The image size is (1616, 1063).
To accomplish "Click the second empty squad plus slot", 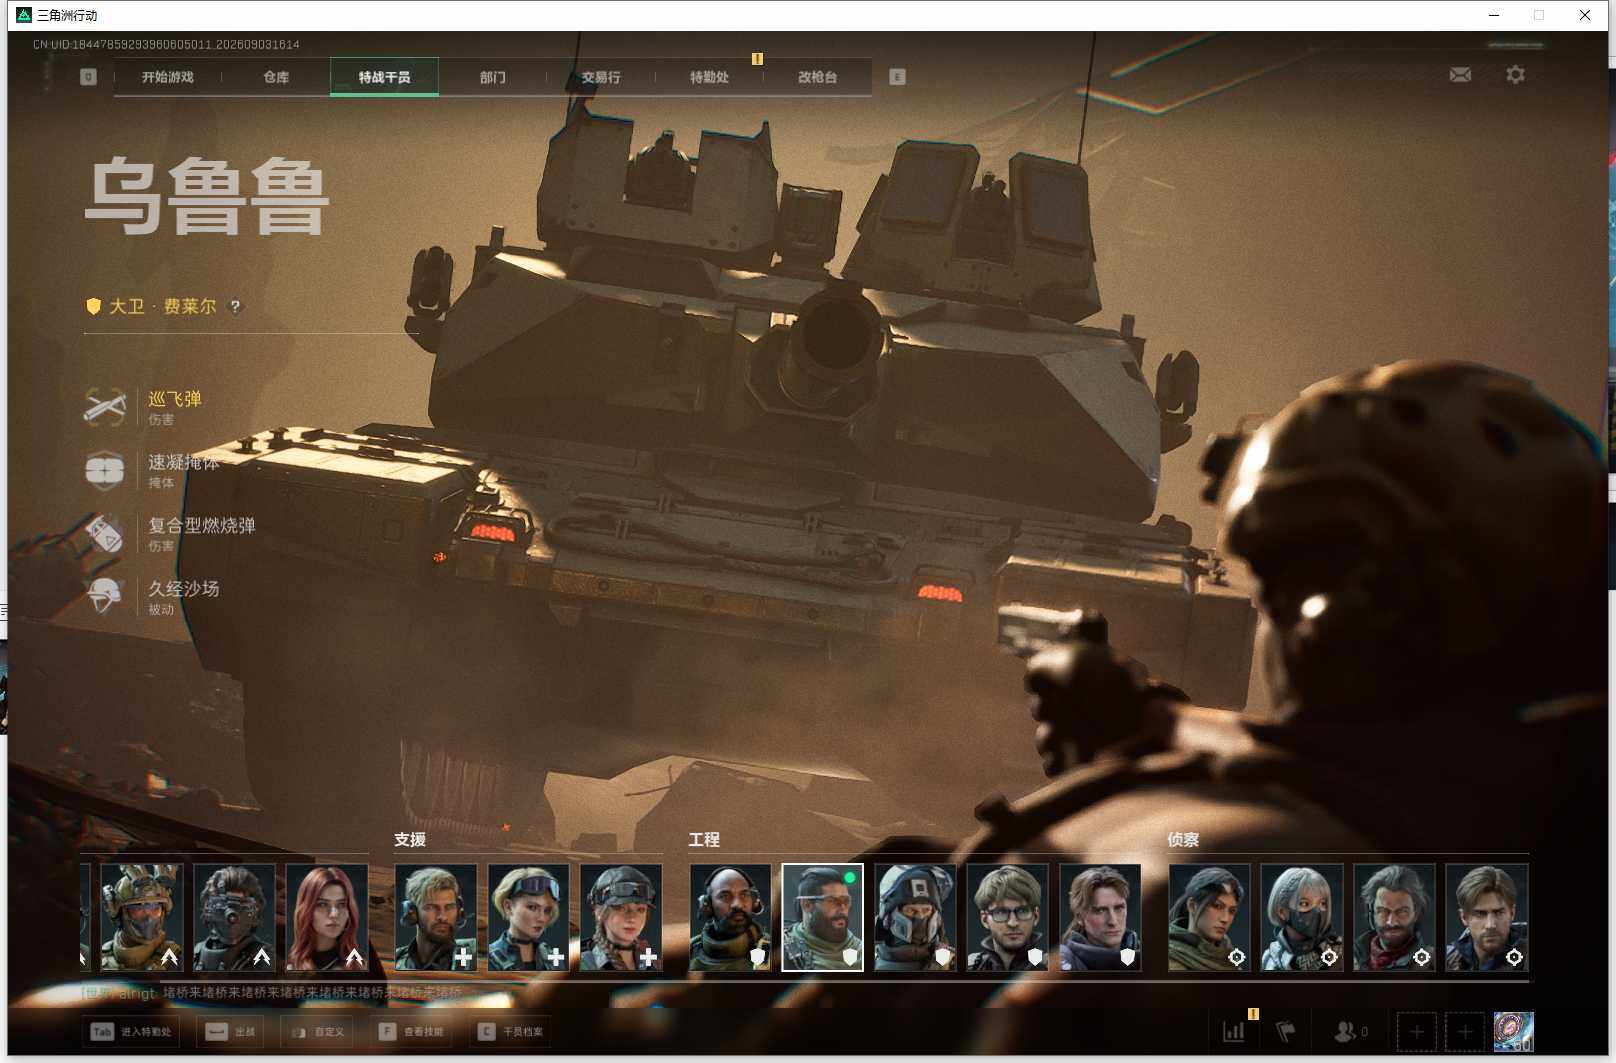I will point(1465,1032).
